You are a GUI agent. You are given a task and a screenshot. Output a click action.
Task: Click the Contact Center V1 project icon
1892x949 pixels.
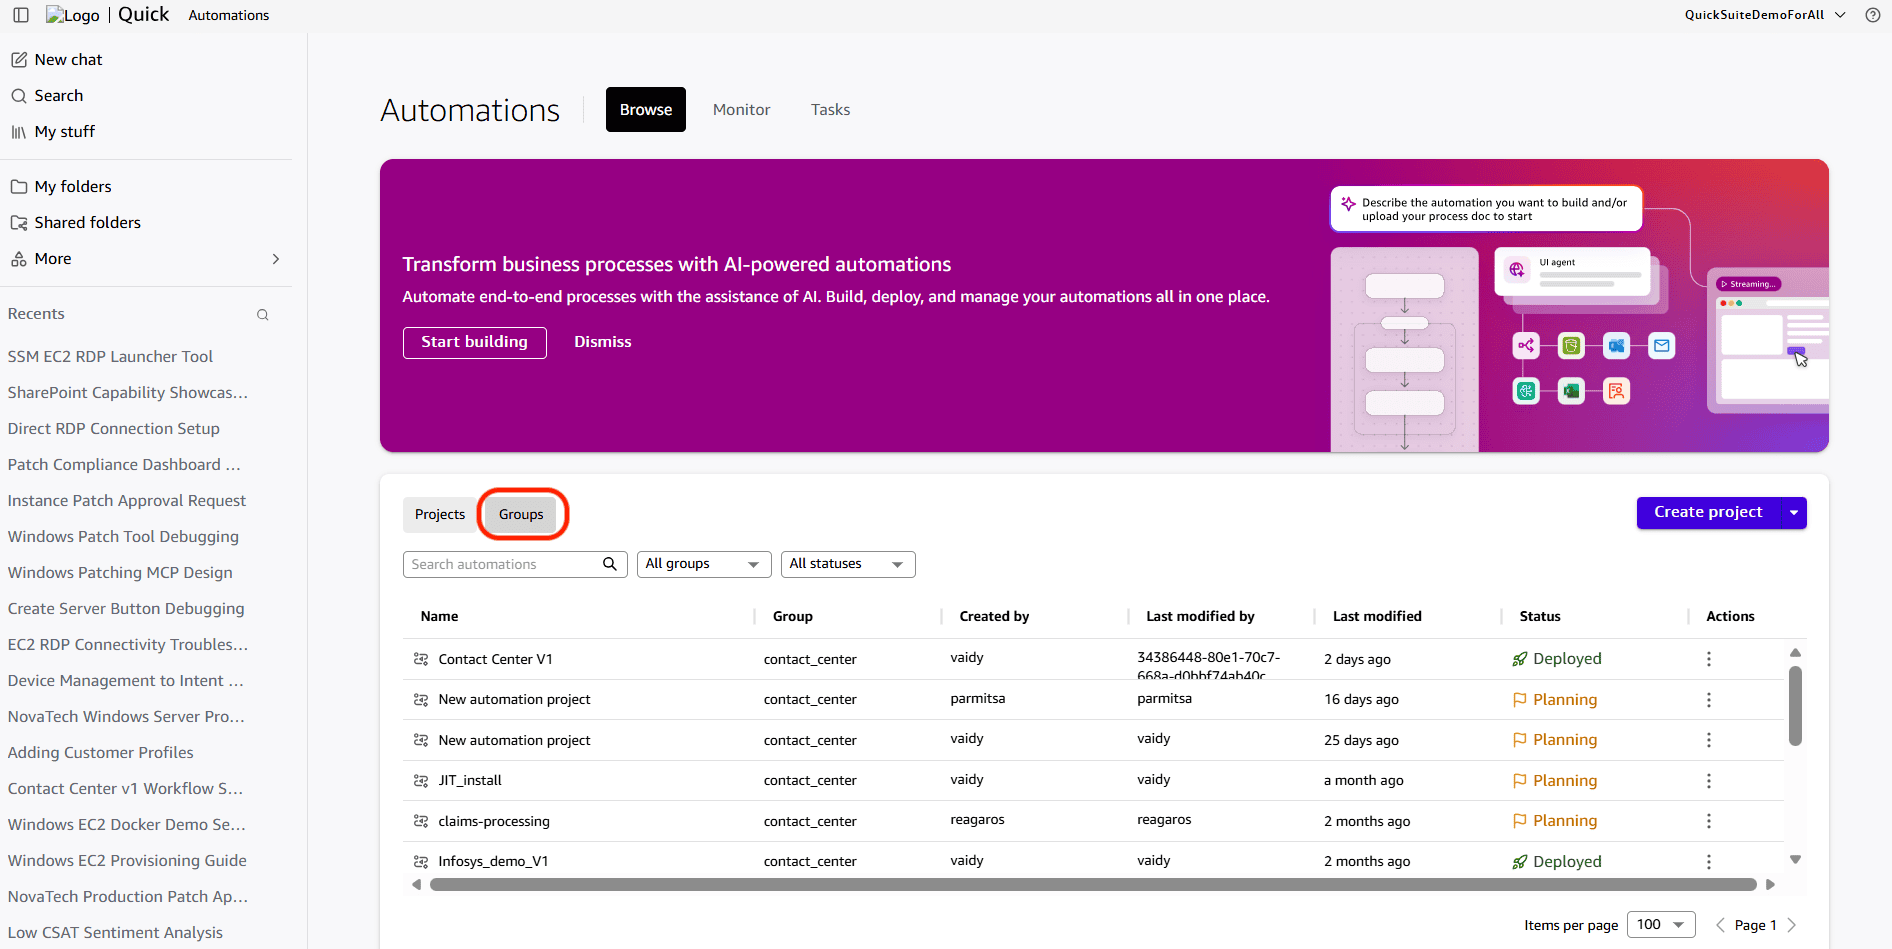pyautogui.click(x=421, y=659)
